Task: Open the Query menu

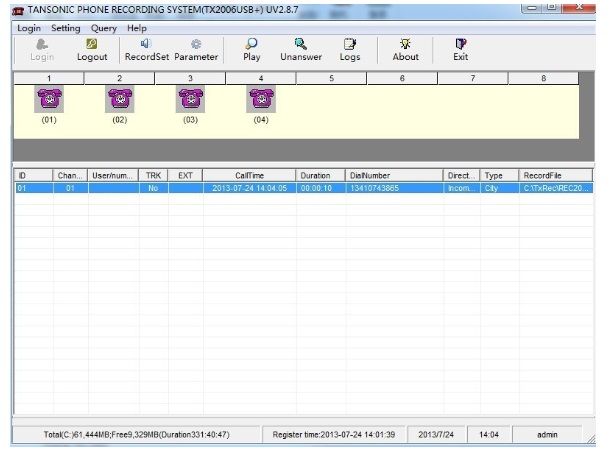Action: point(104,28)
